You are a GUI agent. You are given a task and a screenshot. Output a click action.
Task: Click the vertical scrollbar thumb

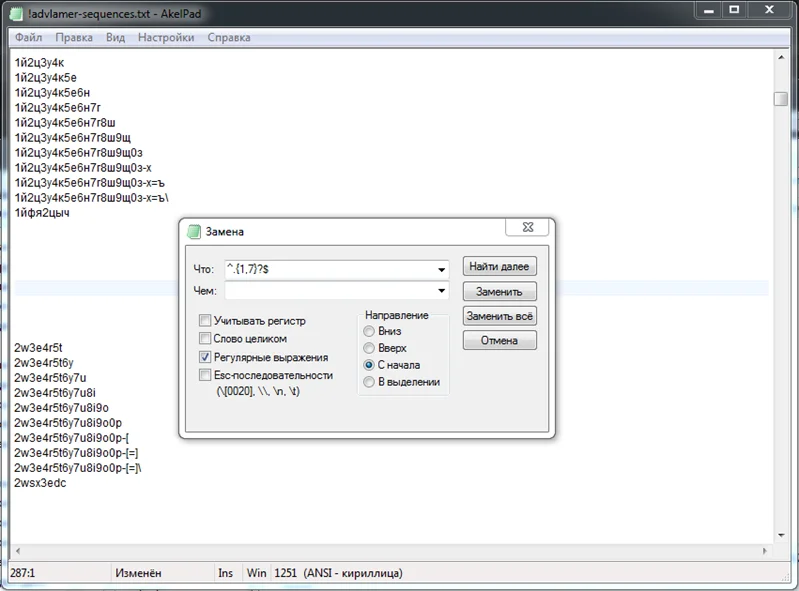tap(780, 99)
